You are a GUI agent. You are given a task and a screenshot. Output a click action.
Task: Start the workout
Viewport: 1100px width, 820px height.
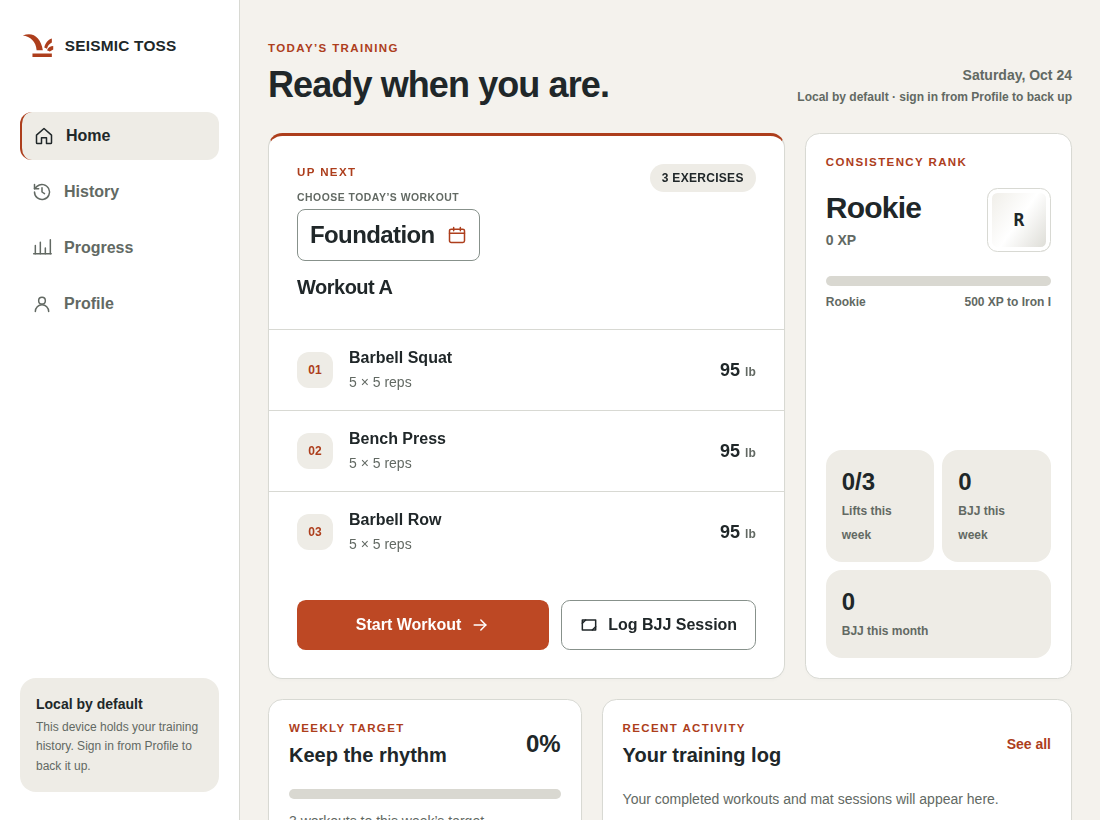coord(422,625)
